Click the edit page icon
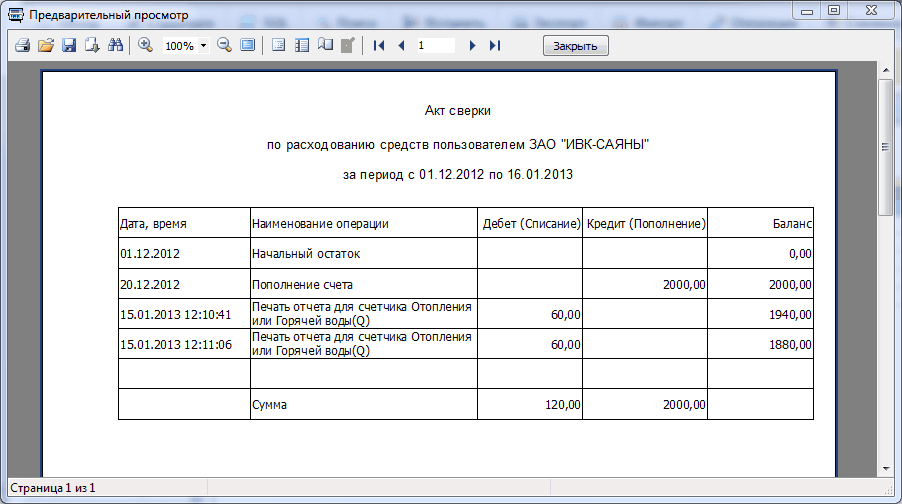902x504 pixels. (x=348, y=45)
